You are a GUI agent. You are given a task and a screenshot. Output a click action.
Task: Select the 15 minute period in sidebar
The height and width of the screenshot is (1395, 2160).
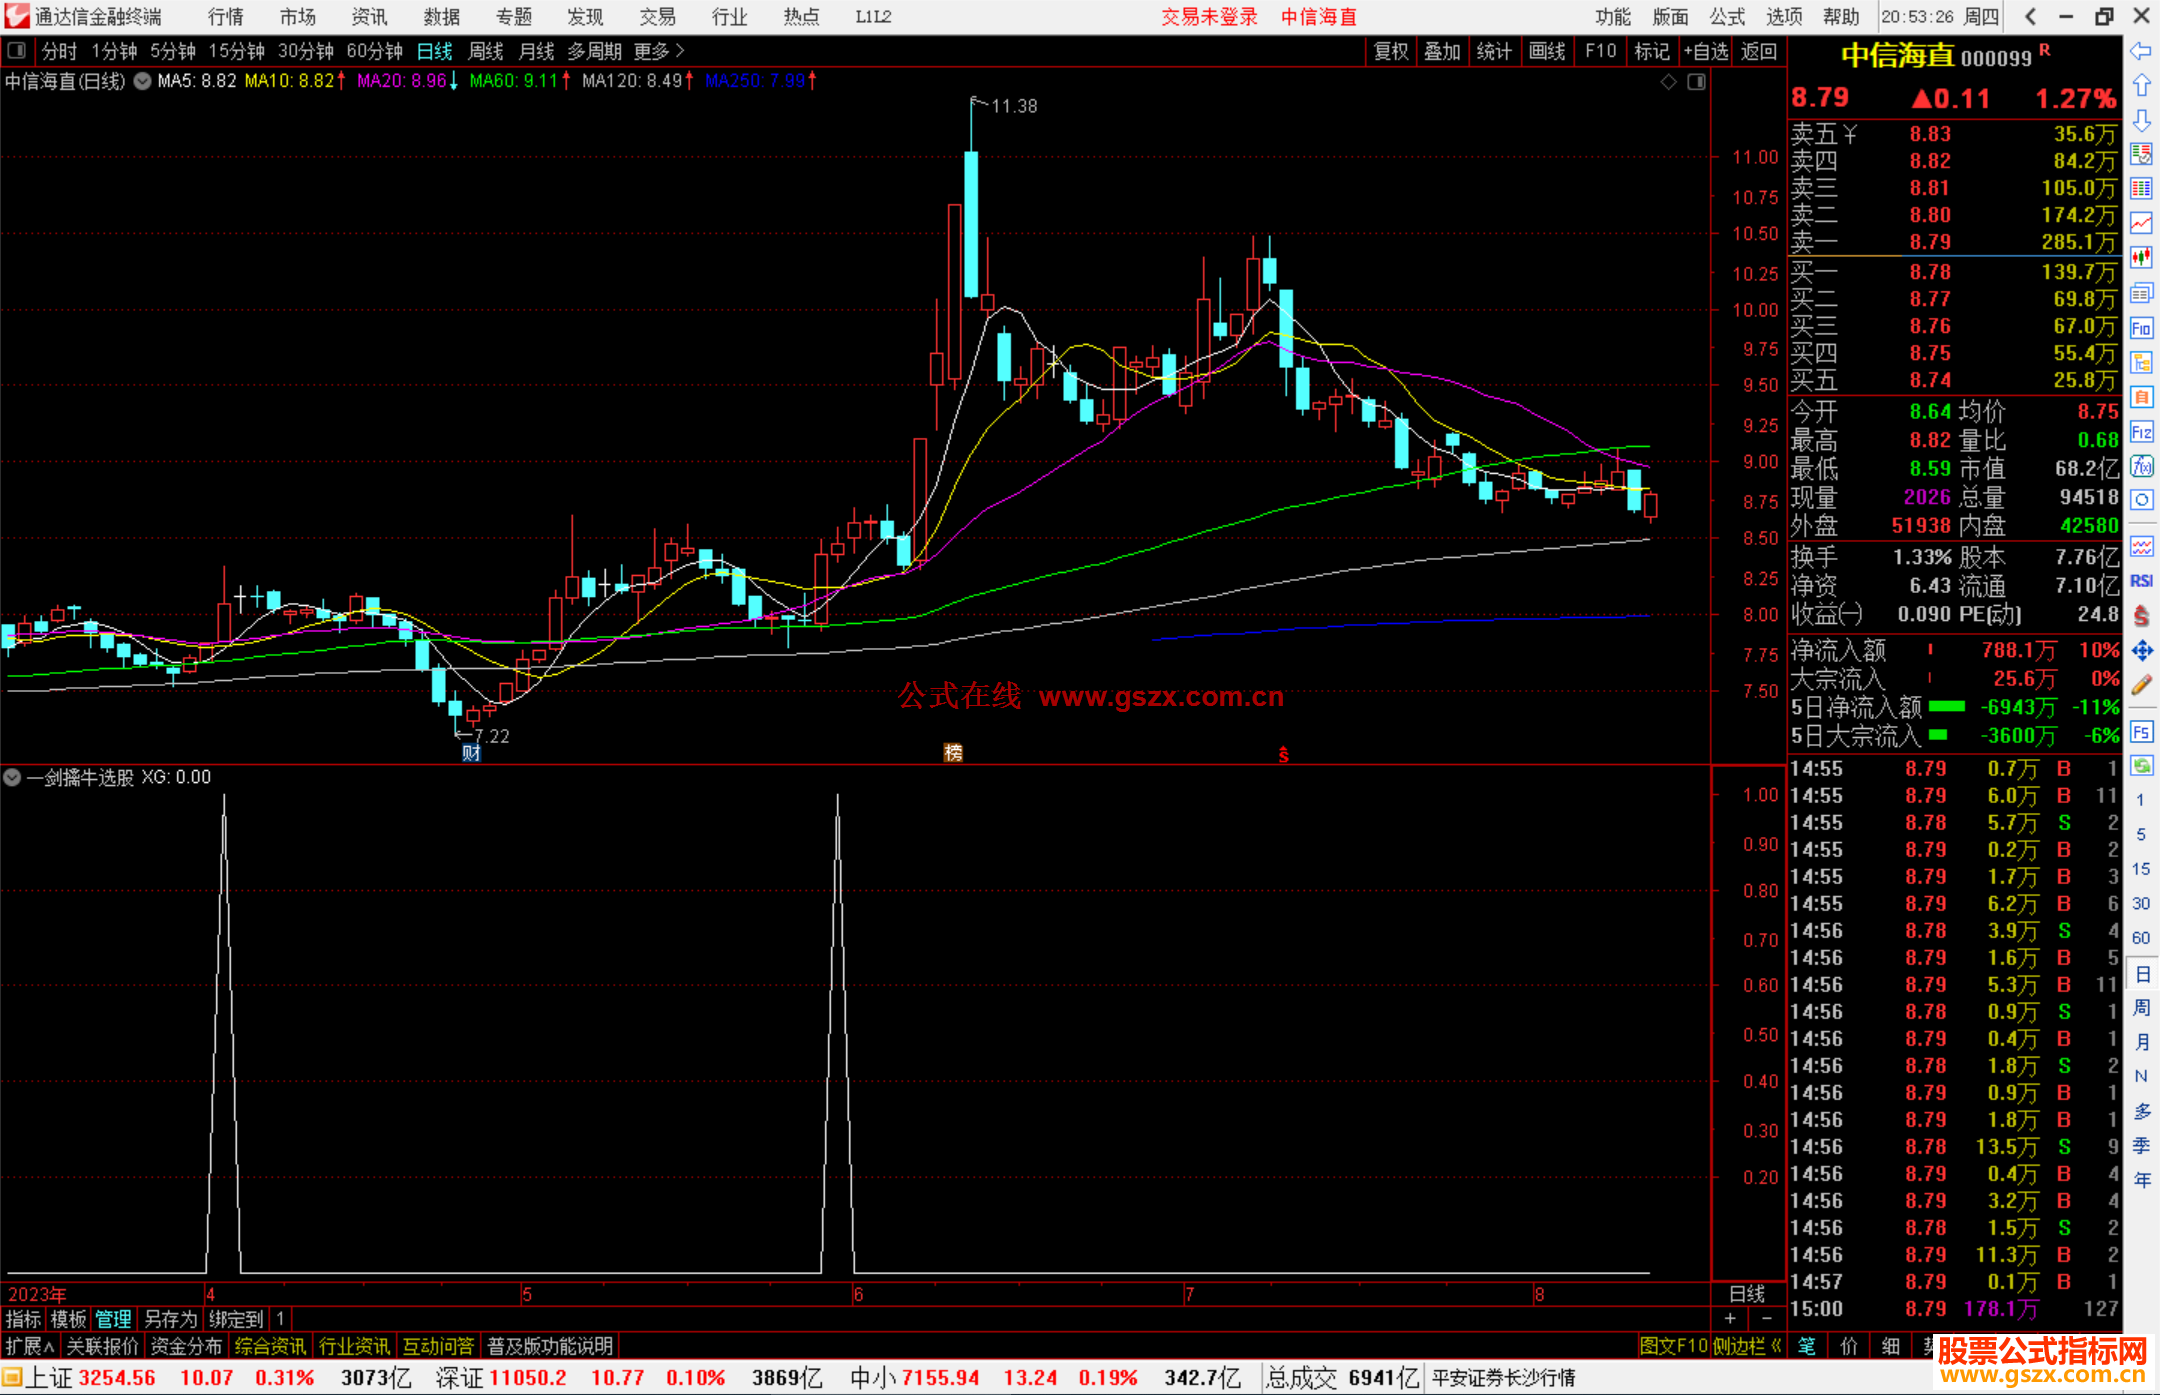2141,869
